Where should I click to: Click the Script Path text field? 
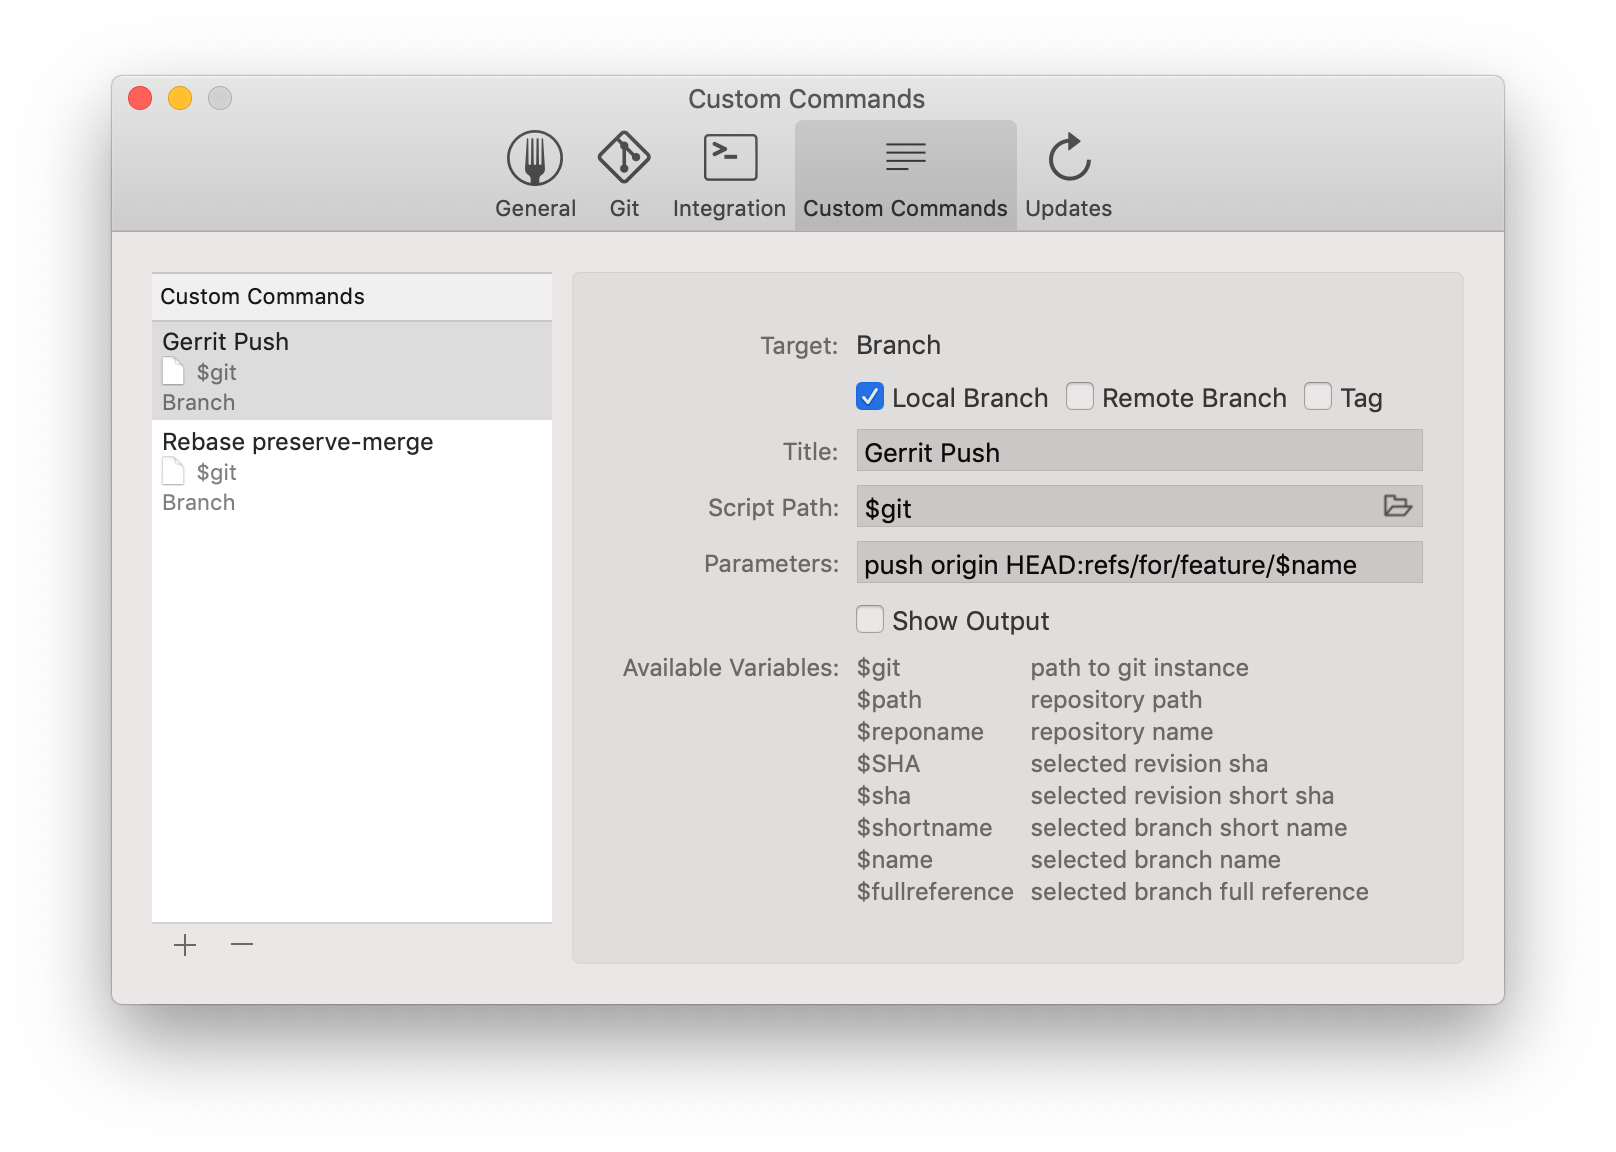click(1100, 507)
